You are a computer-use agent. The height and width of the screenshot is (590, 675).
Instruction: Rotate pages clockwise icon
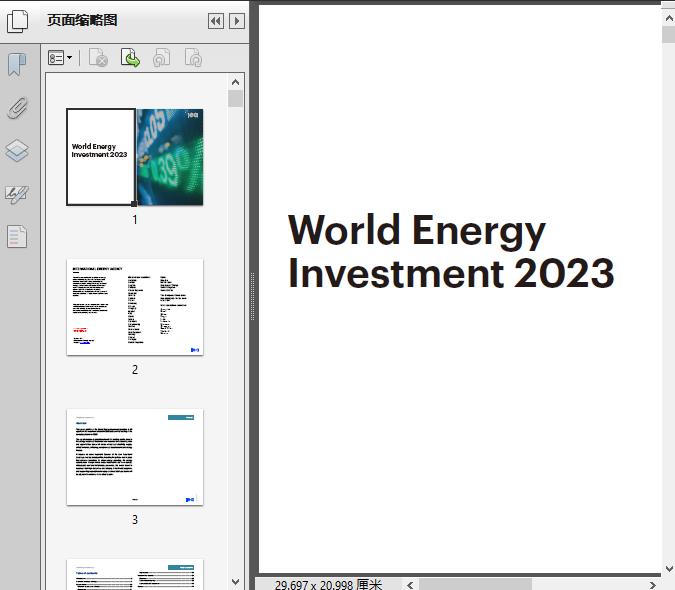click(193, 58)
